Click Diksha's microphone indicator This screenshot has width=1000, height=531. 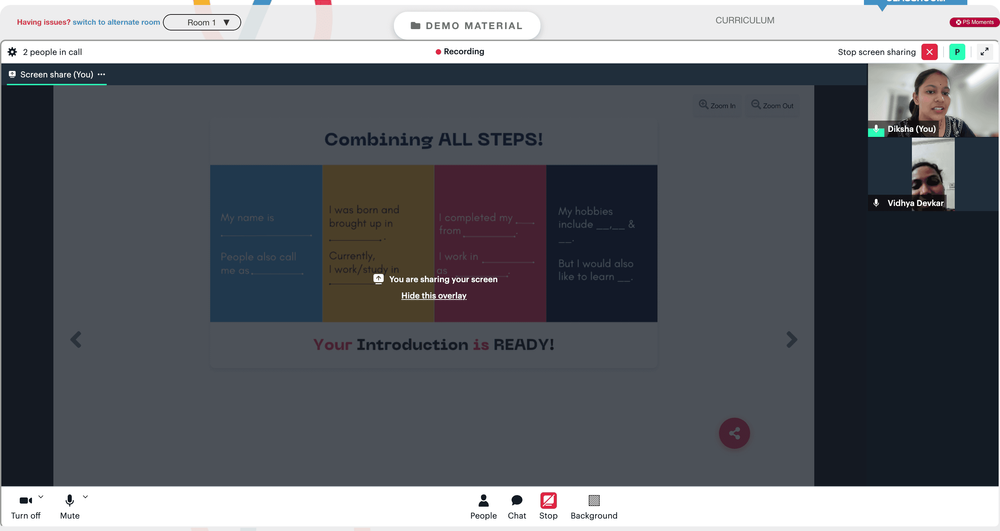(x=876, y=129)
